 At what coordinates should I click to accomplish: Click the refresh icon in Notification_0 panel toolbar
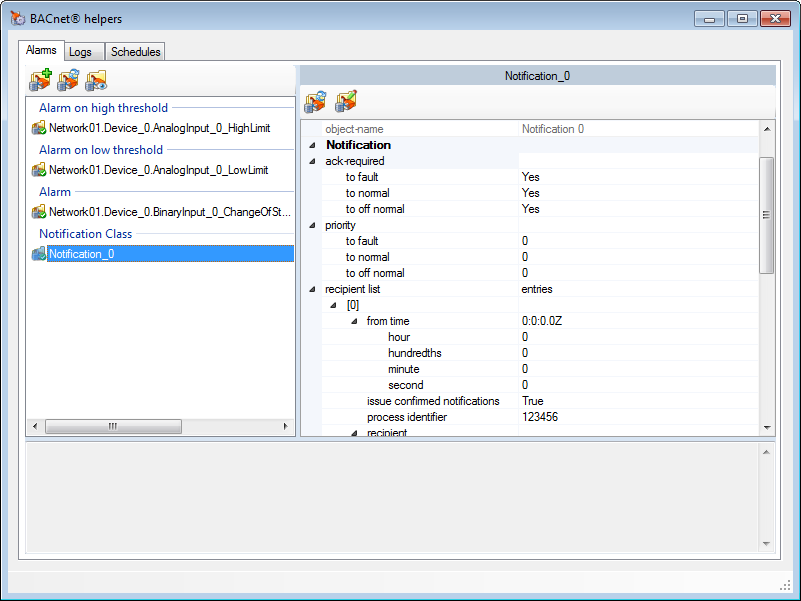(x=316, y=101)
